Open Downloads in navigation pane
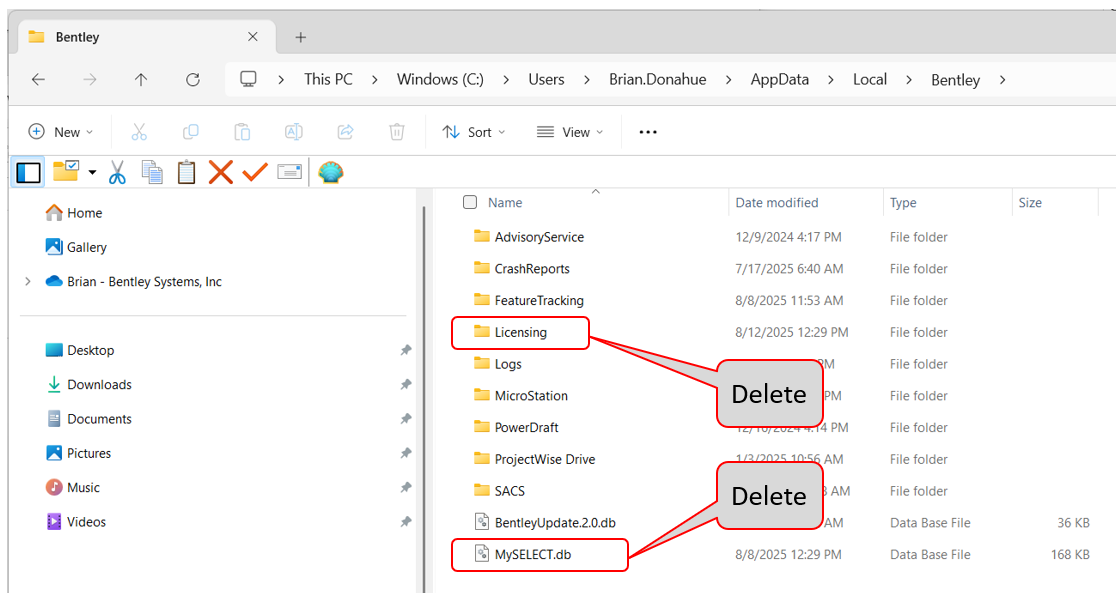The width and height of the screenshot is (1116, 593). [89, 384]
